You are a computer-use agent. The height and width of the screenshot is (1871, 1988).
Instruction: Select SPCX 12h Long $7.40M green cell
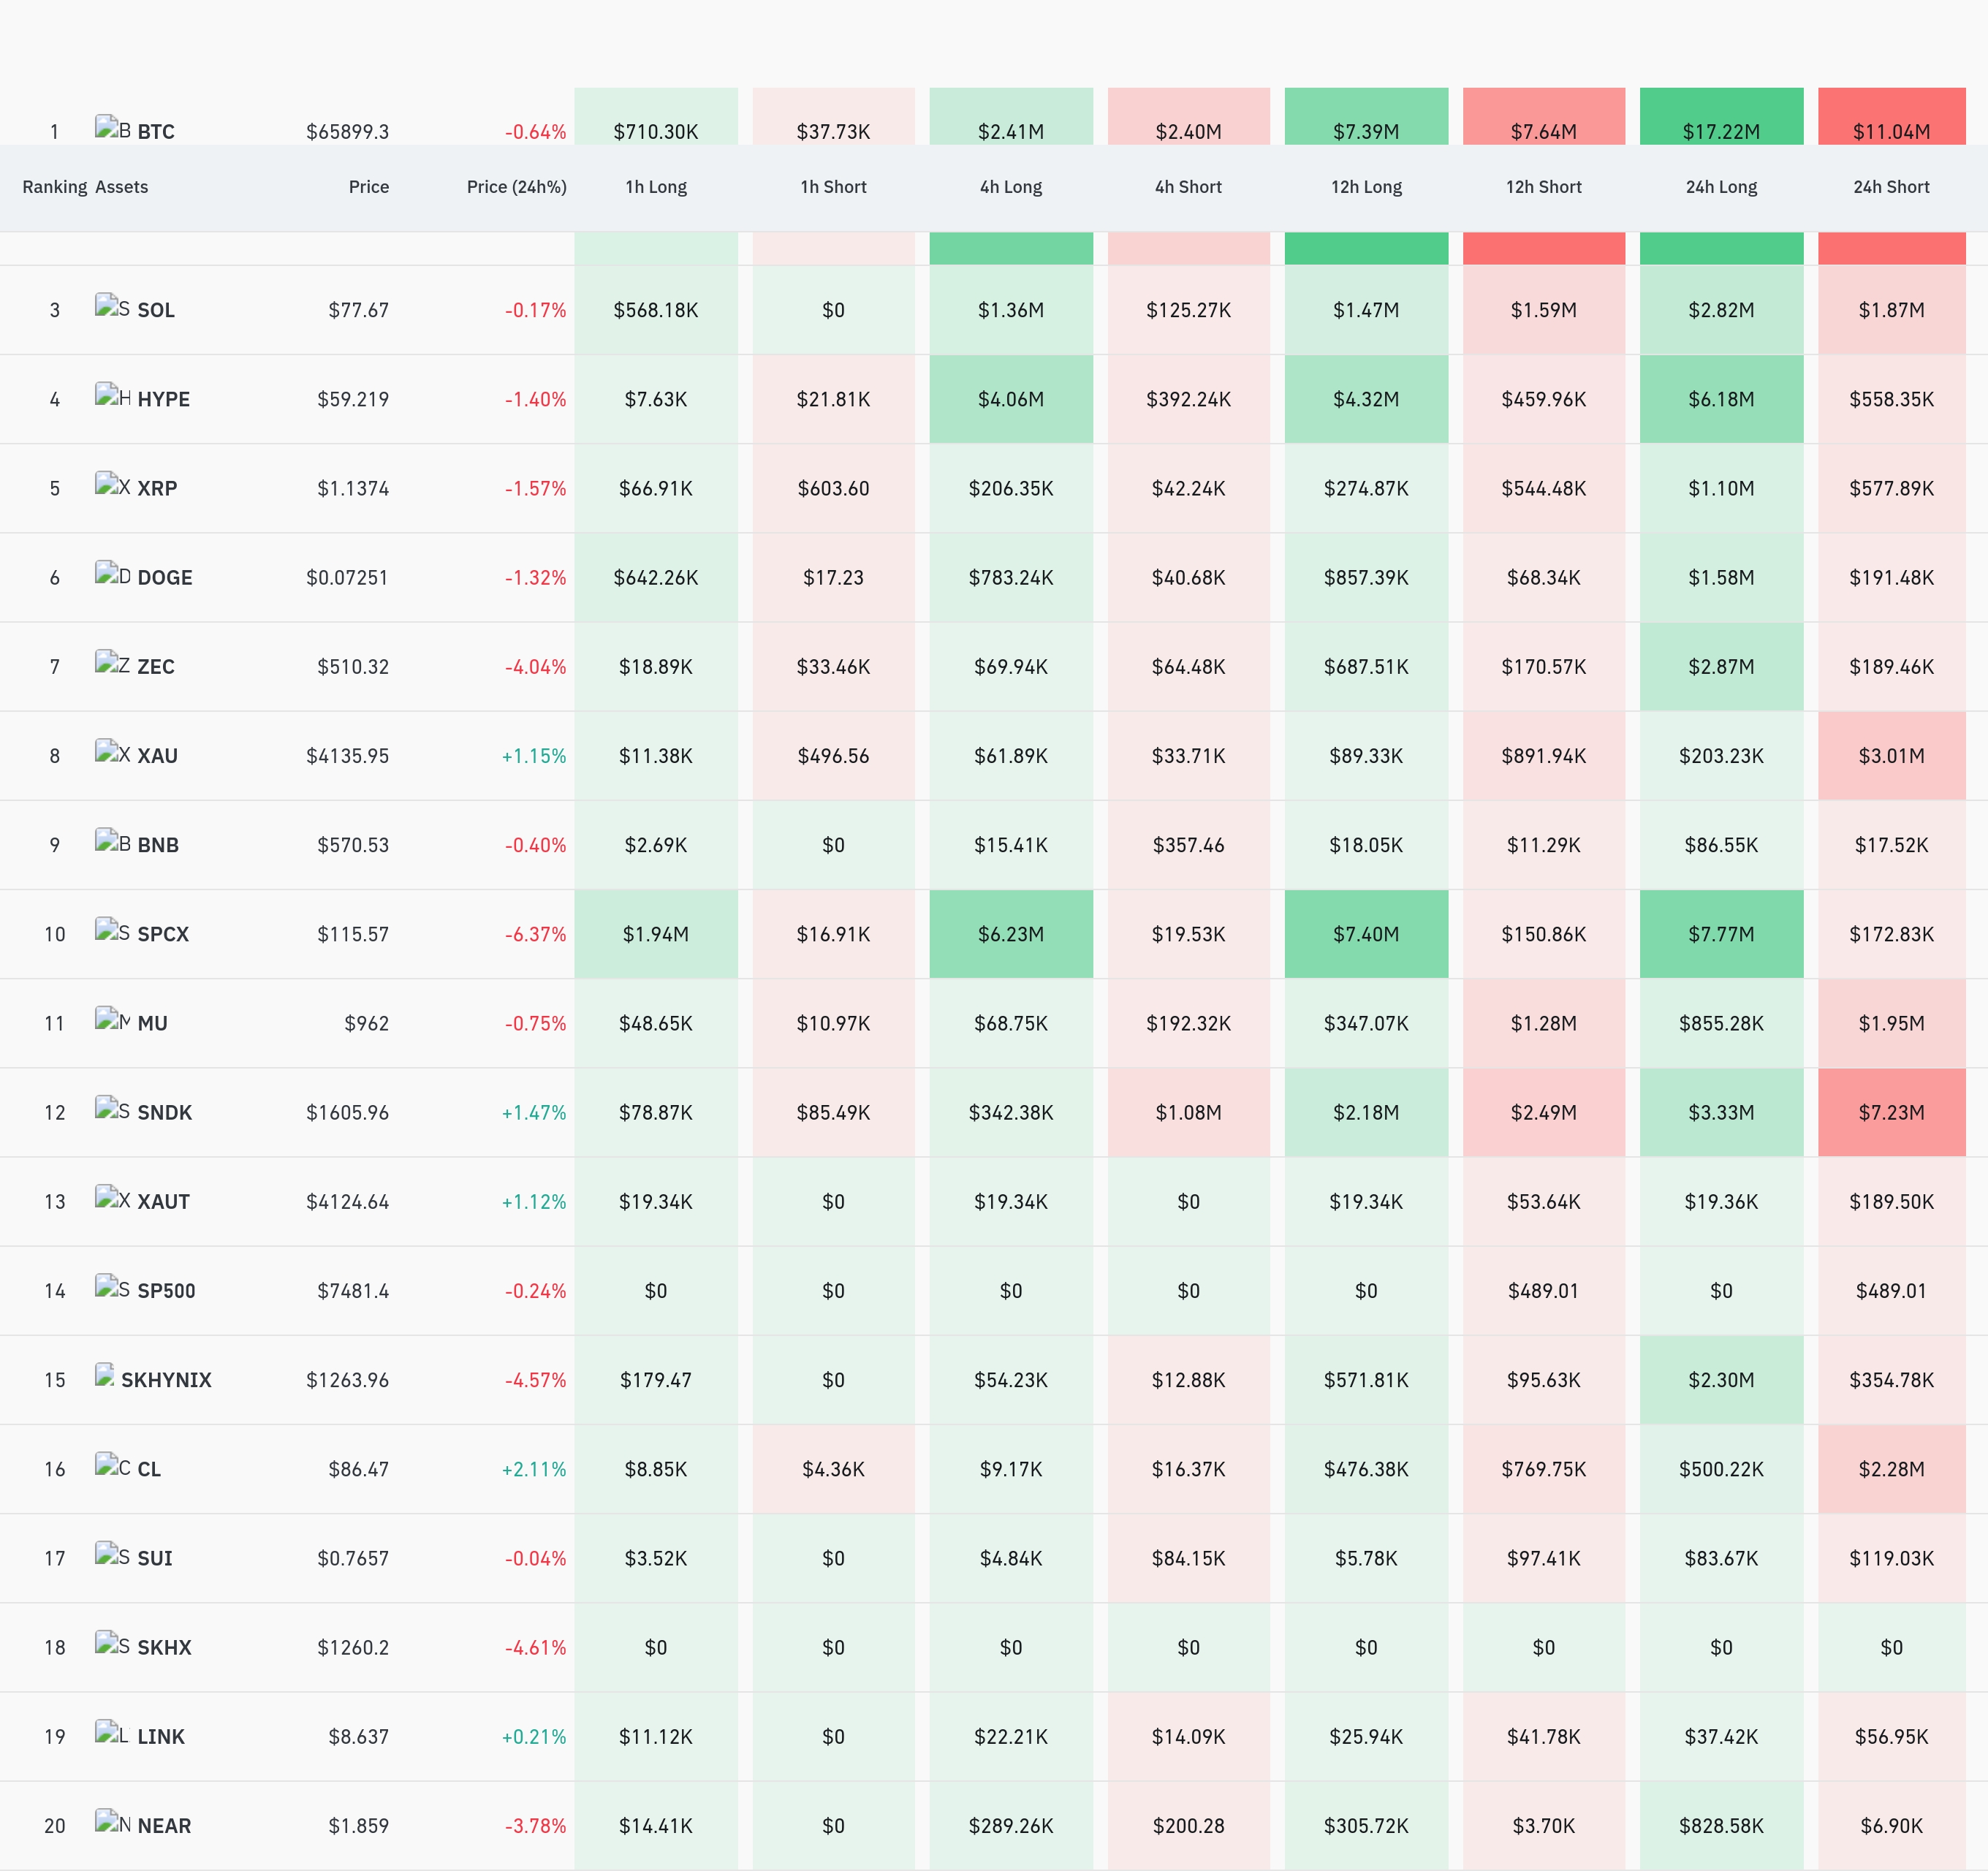tap(1366, 934)
